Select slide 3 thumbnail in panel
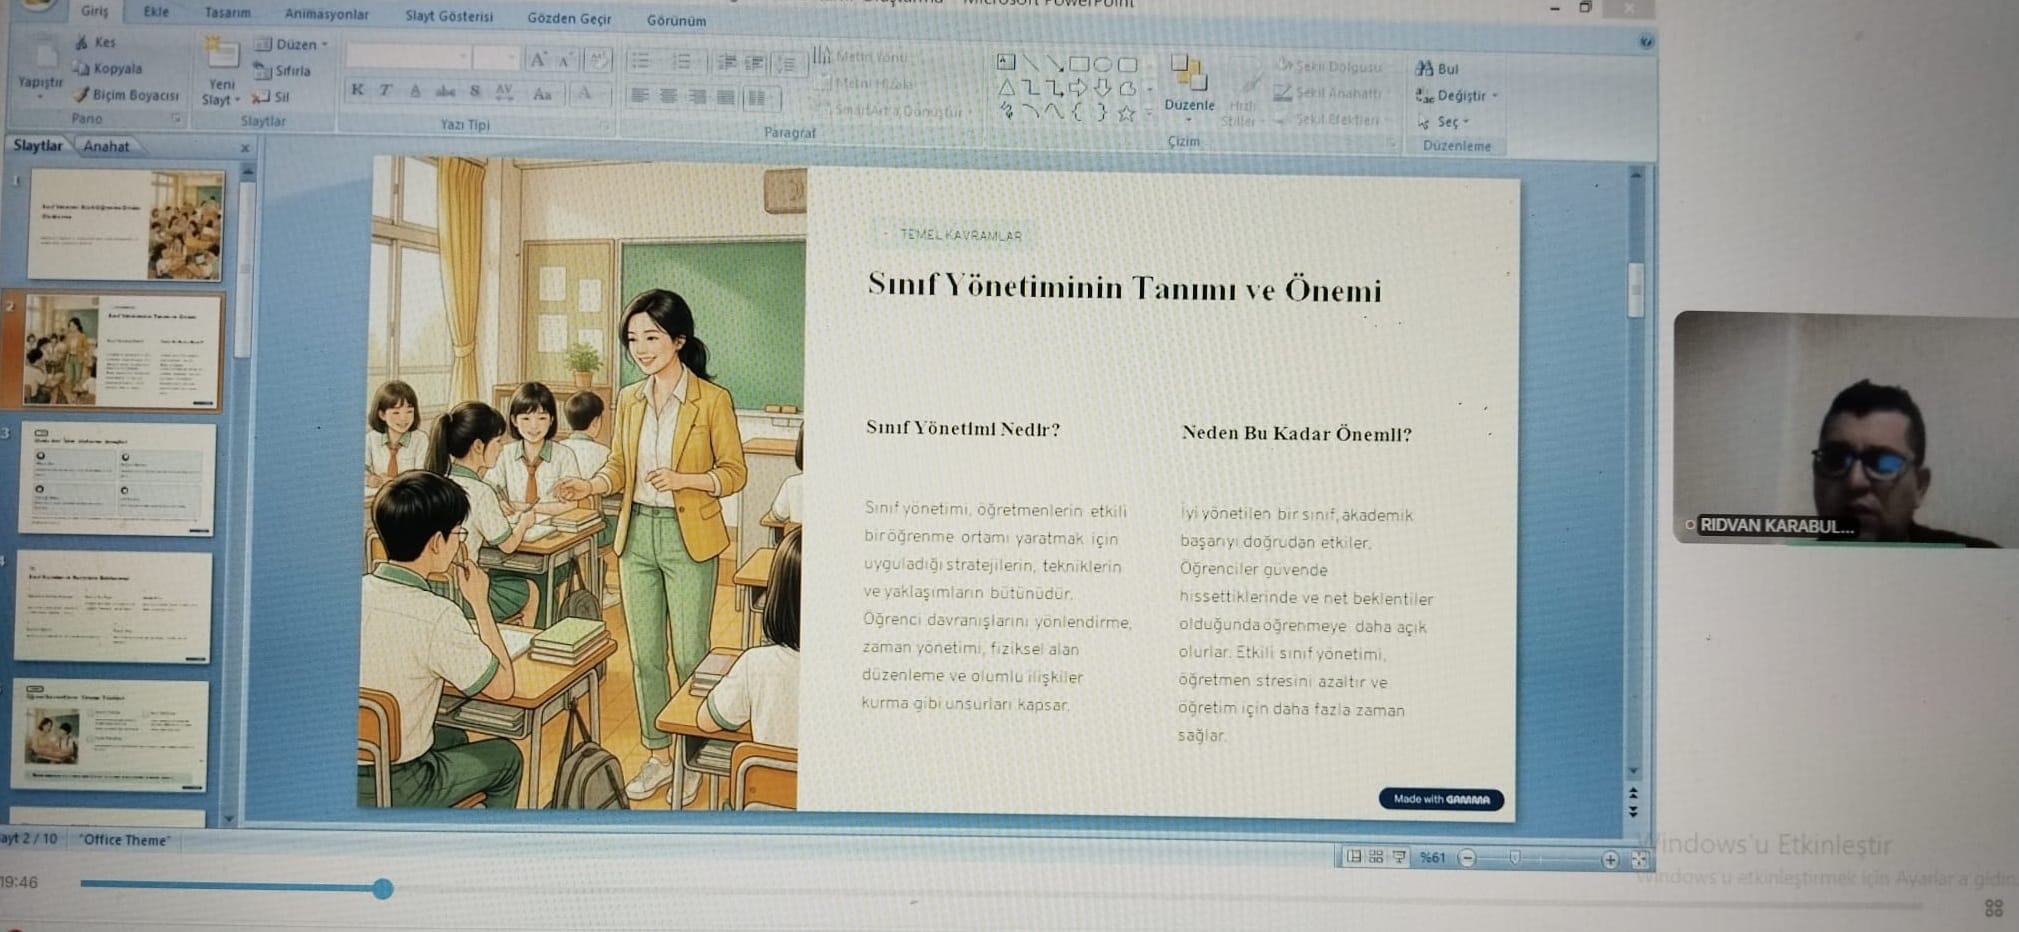Screen dimensions: 2019x932 click(x=117, y=478)
